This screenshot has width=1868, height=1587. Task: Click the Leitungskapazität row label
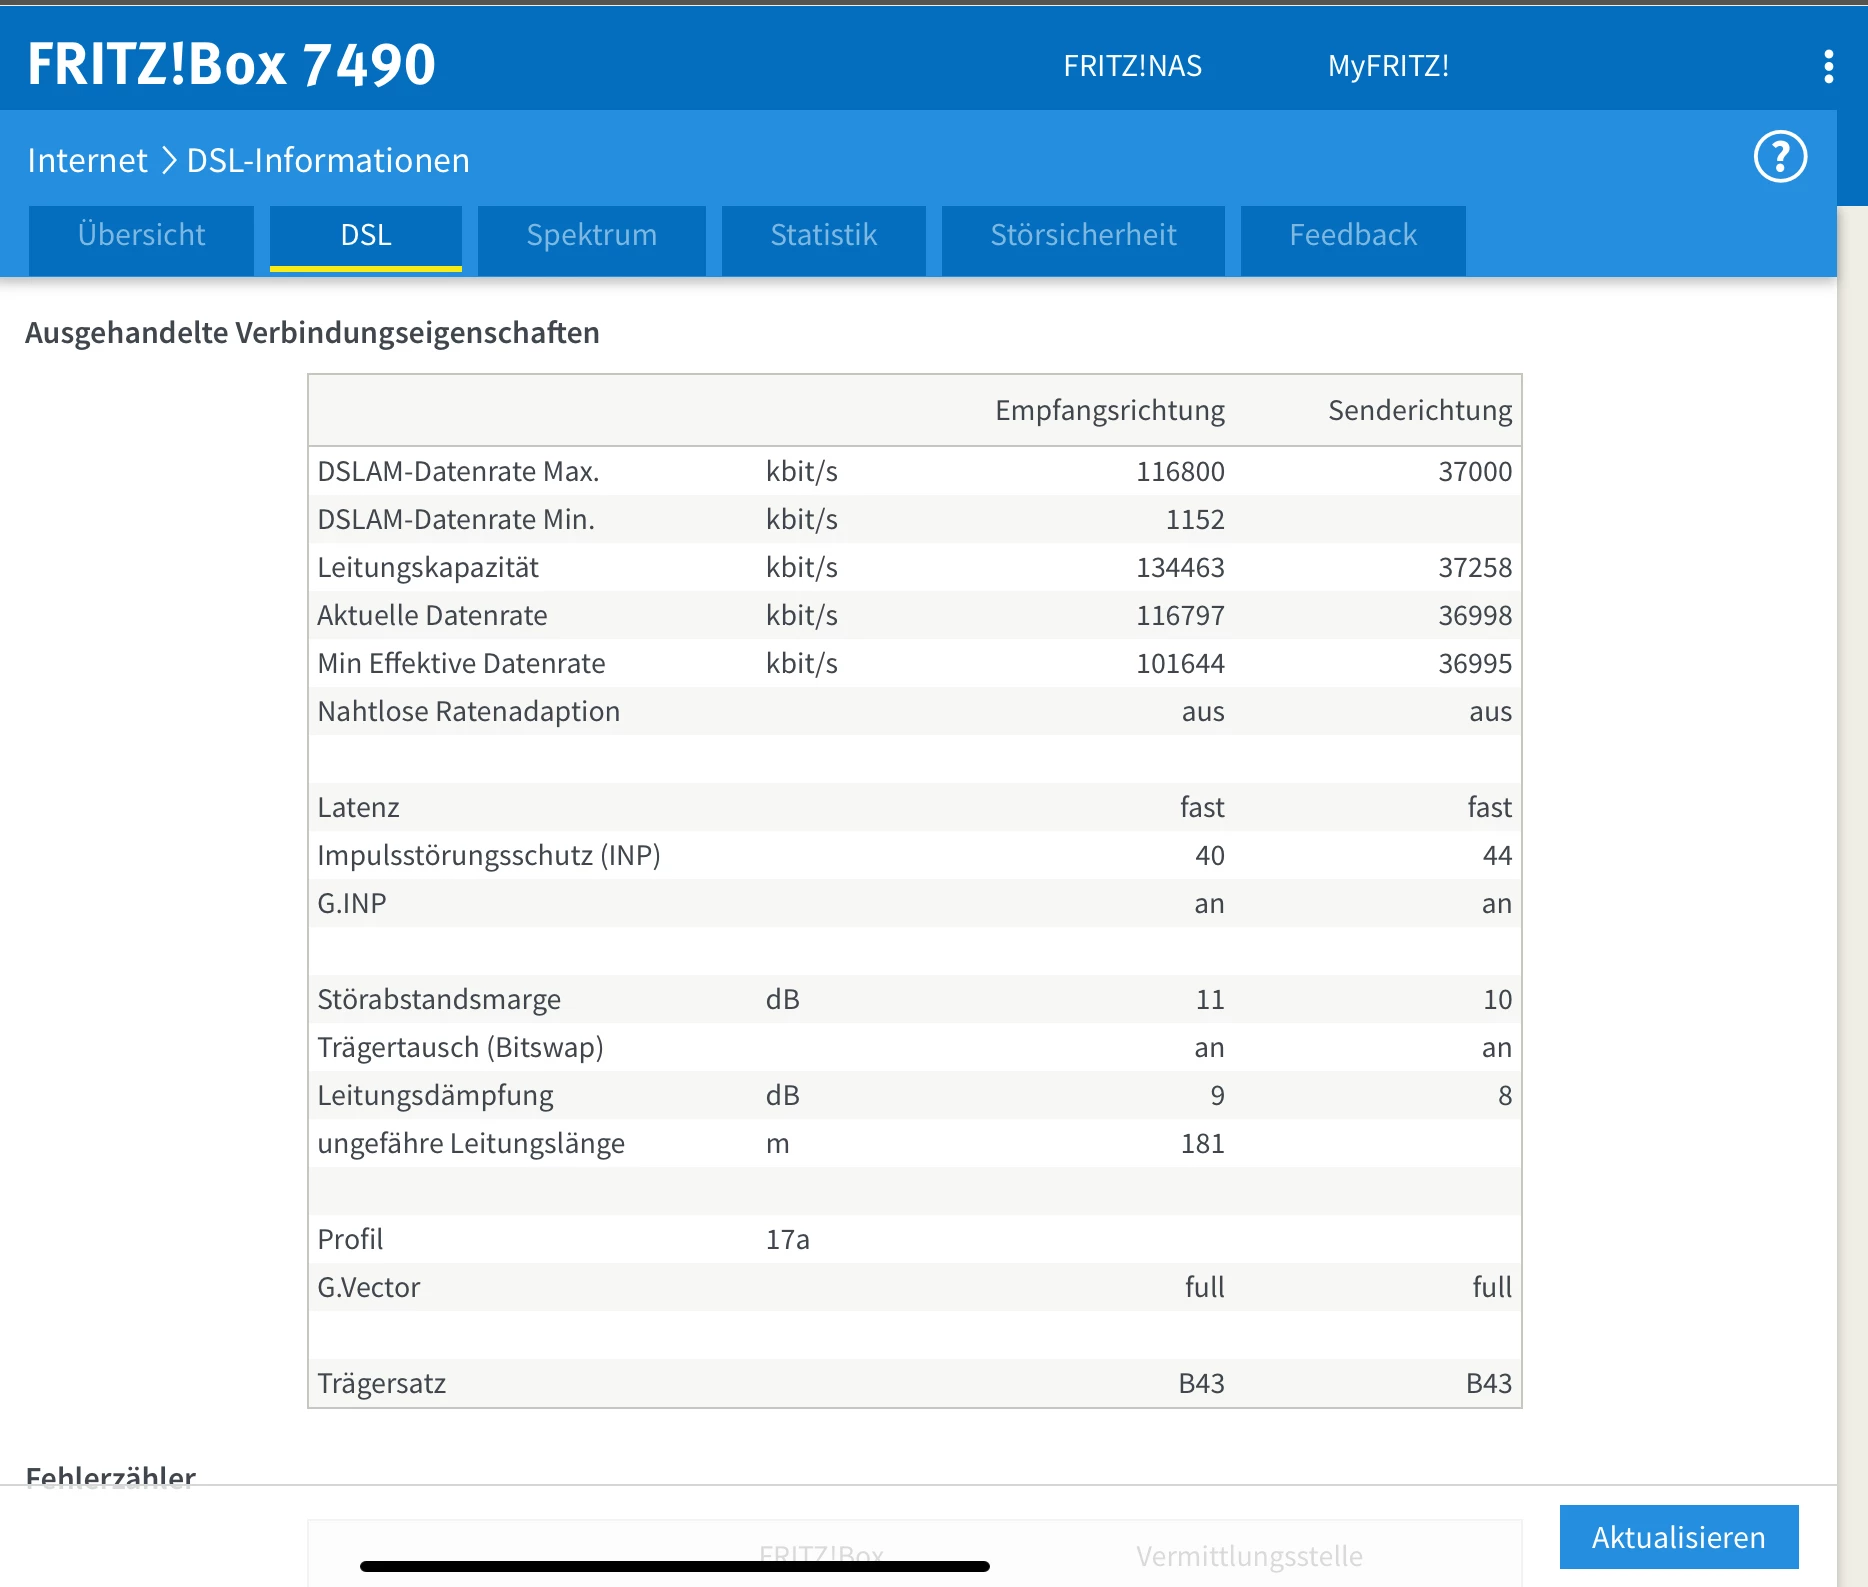428,567
